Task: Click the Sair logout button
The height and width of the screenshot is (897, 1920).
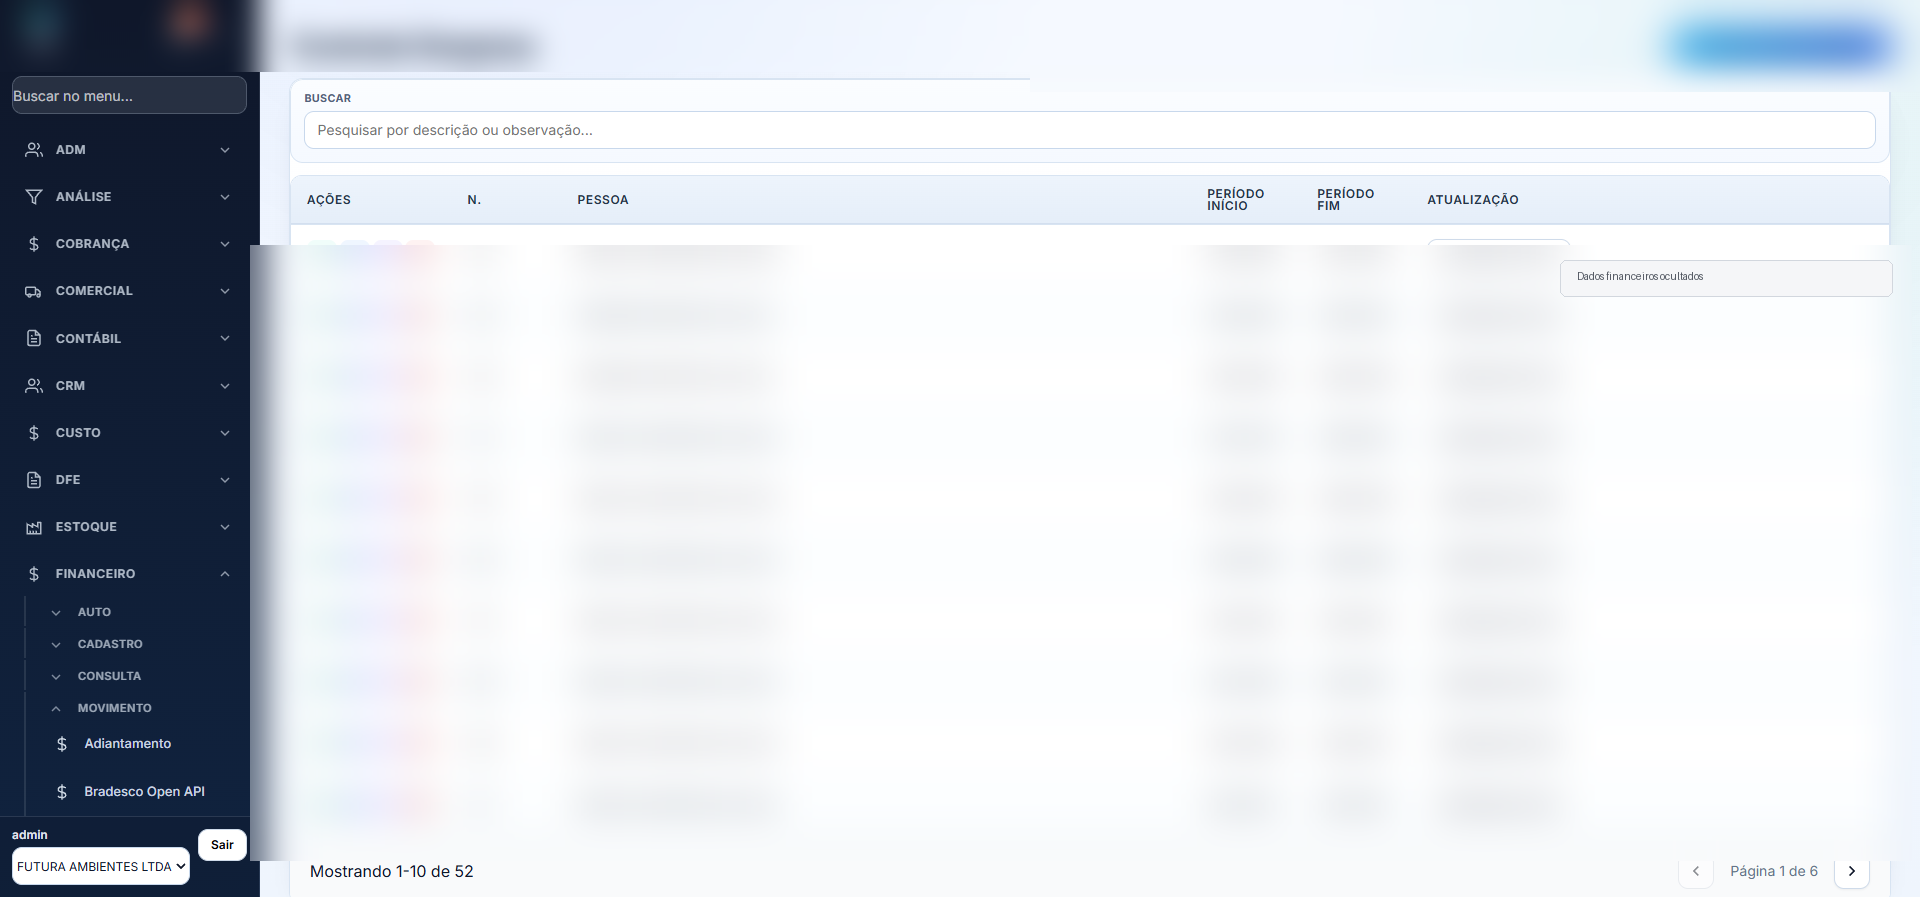Action: click(x=222, y=845)
